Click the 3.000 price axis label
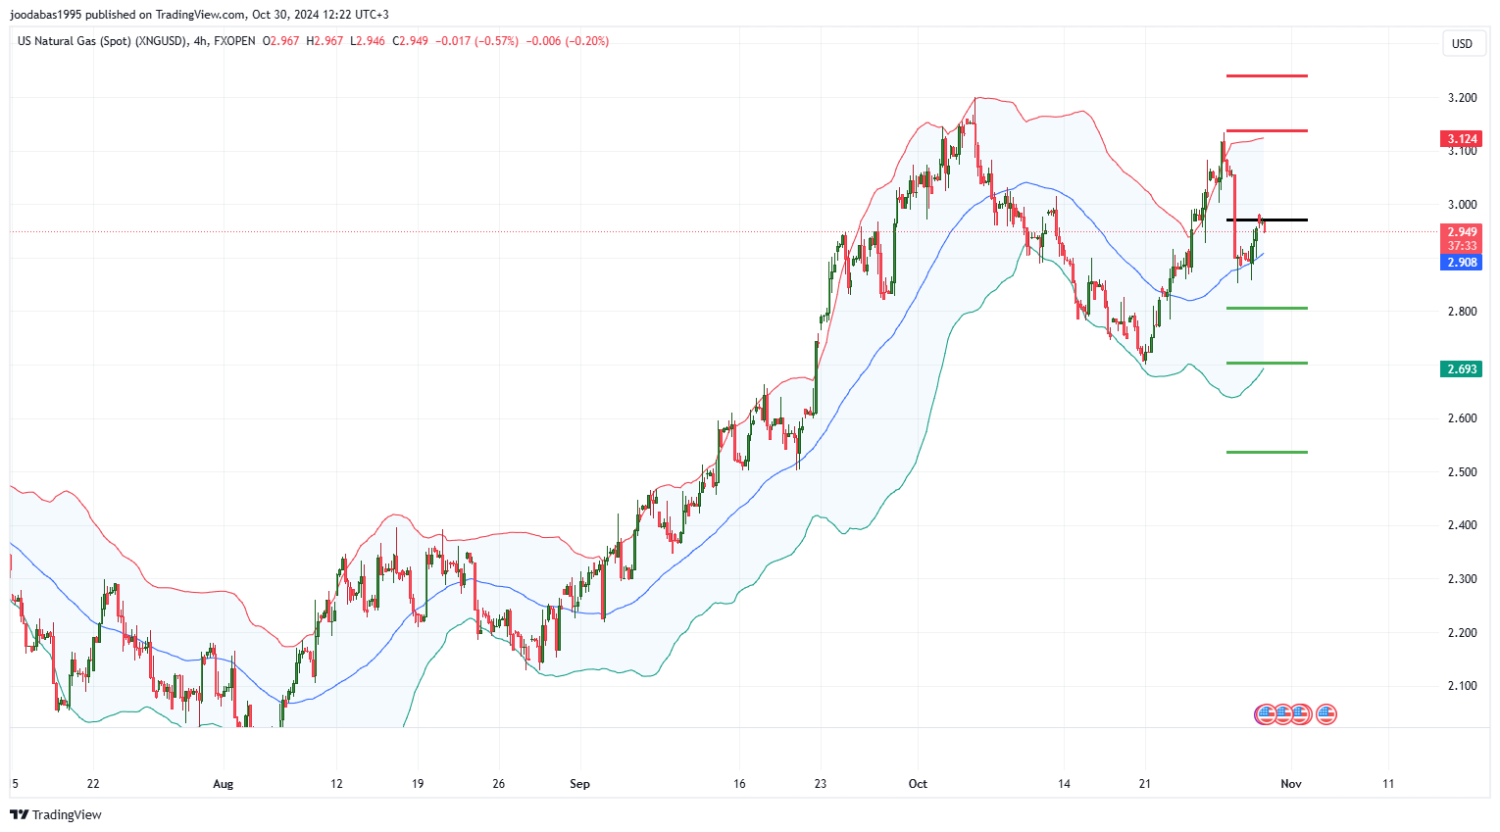1500x832 pixels. coord(1461,205)
